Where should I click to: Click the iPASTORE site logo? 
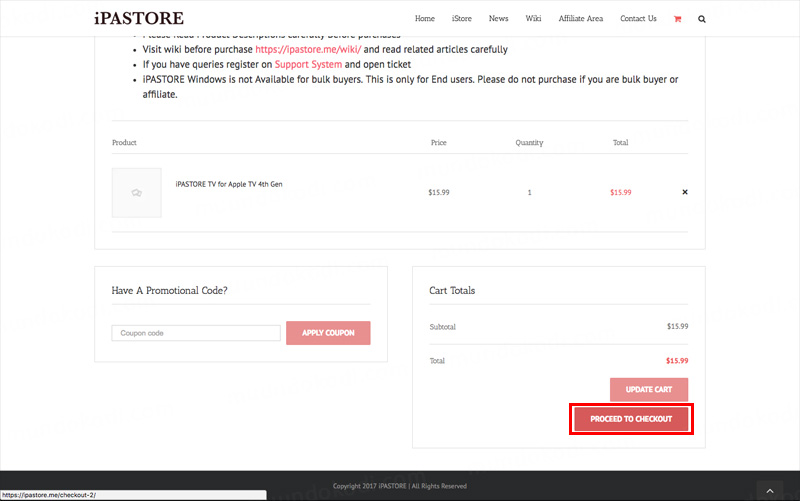coord(139,18)
